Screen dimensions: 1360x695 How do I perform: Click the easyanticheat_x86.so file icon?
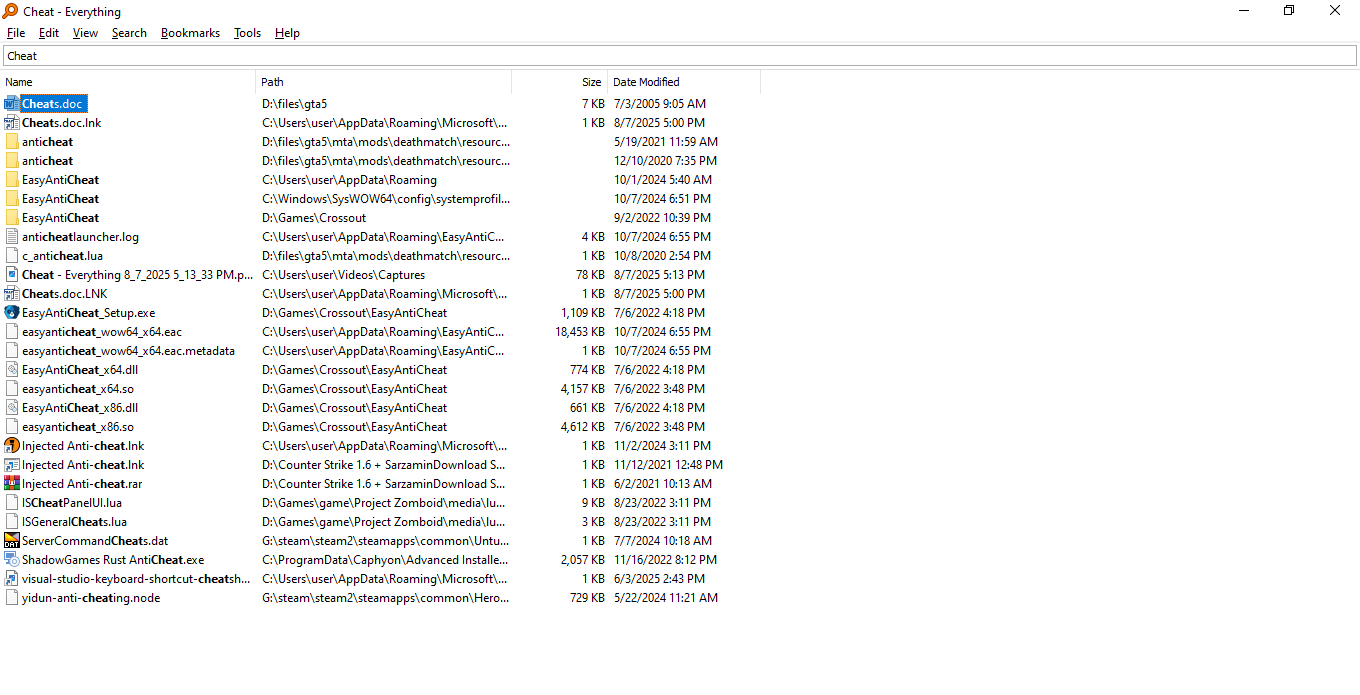(12, 427)
